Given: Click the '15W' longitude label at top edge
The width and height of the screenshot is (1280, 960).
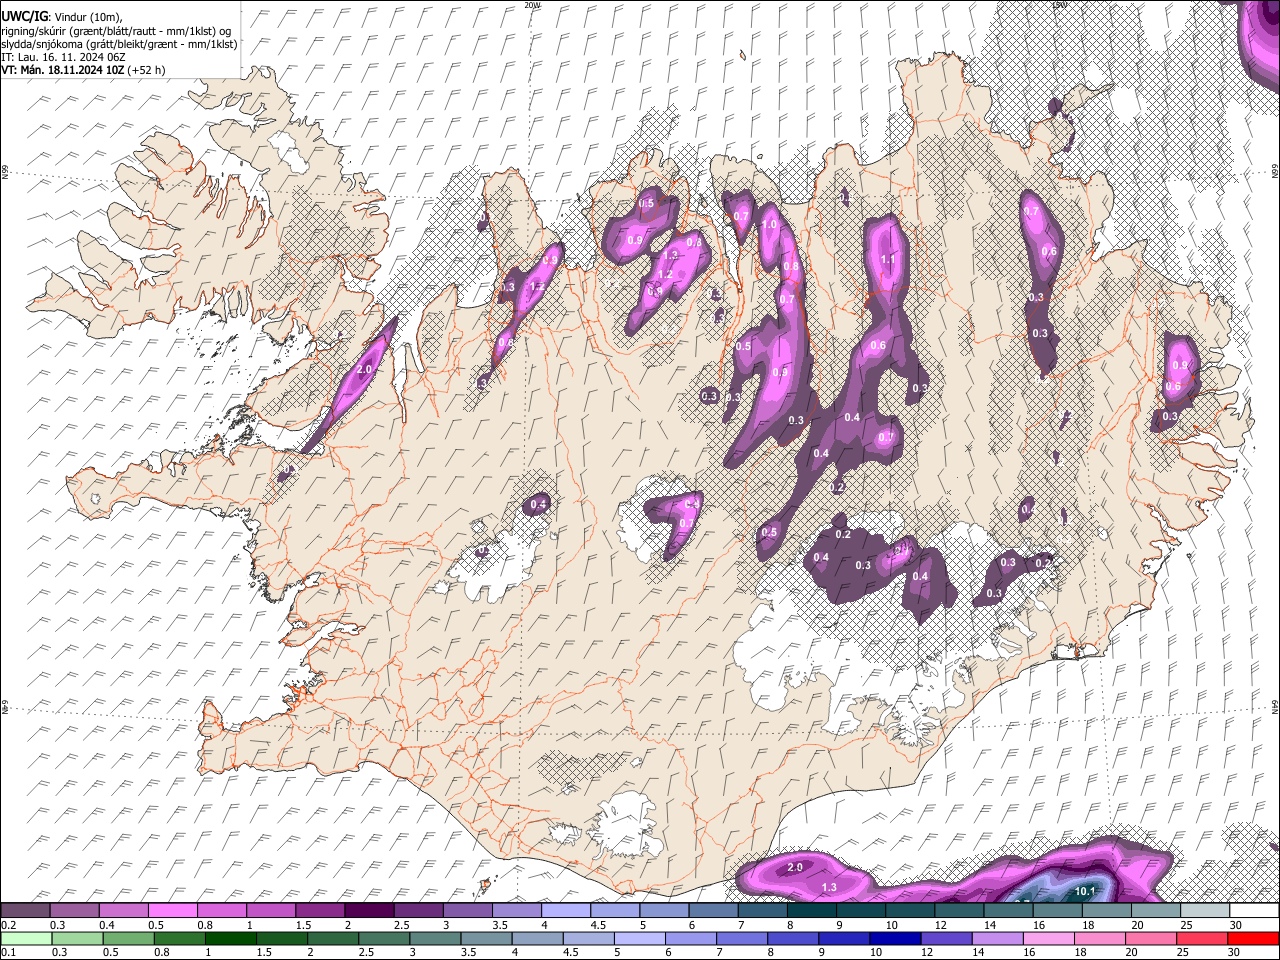Looking at the screenshot, I should (1061, 5).
